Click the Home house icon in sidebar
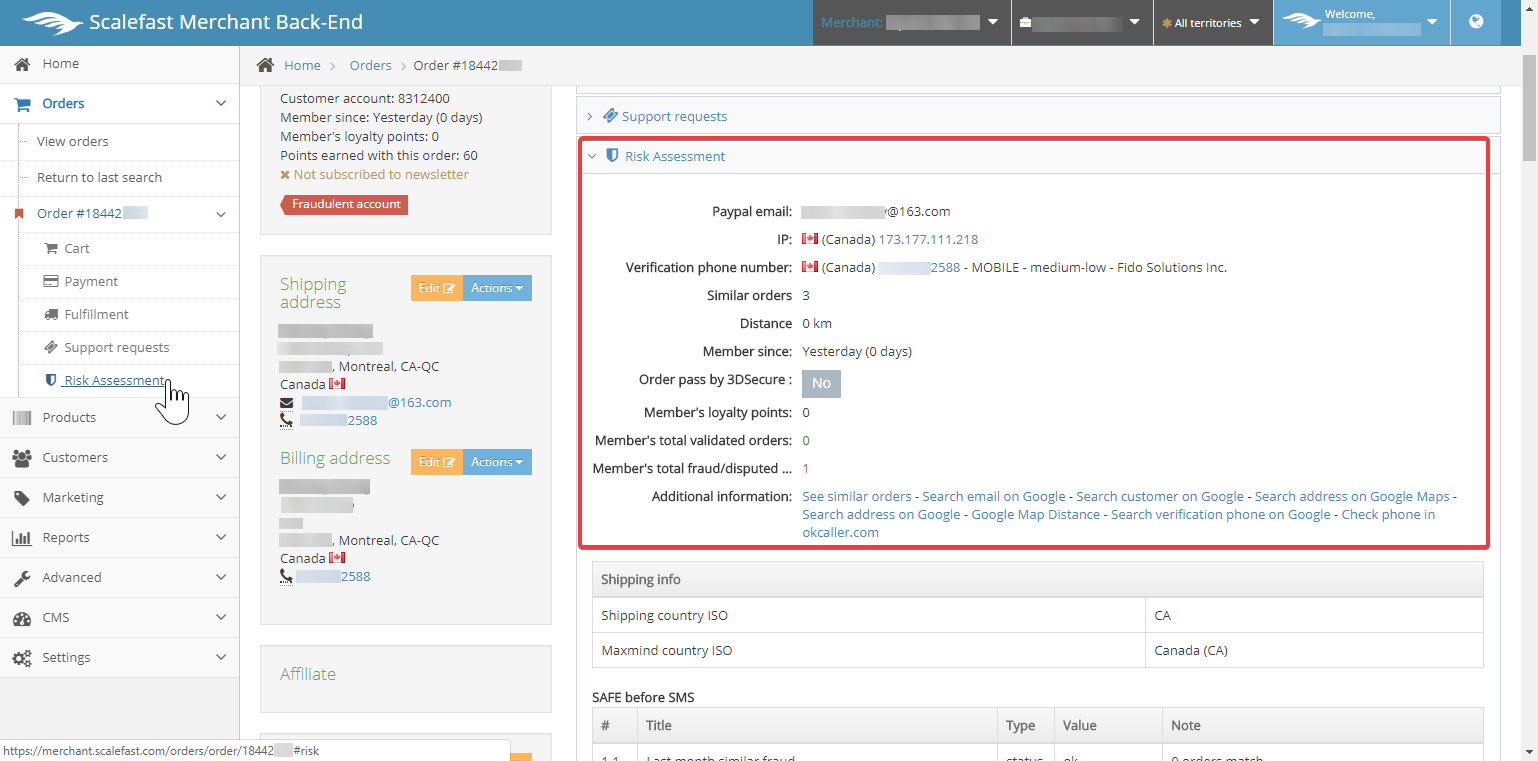 (22, 64)
